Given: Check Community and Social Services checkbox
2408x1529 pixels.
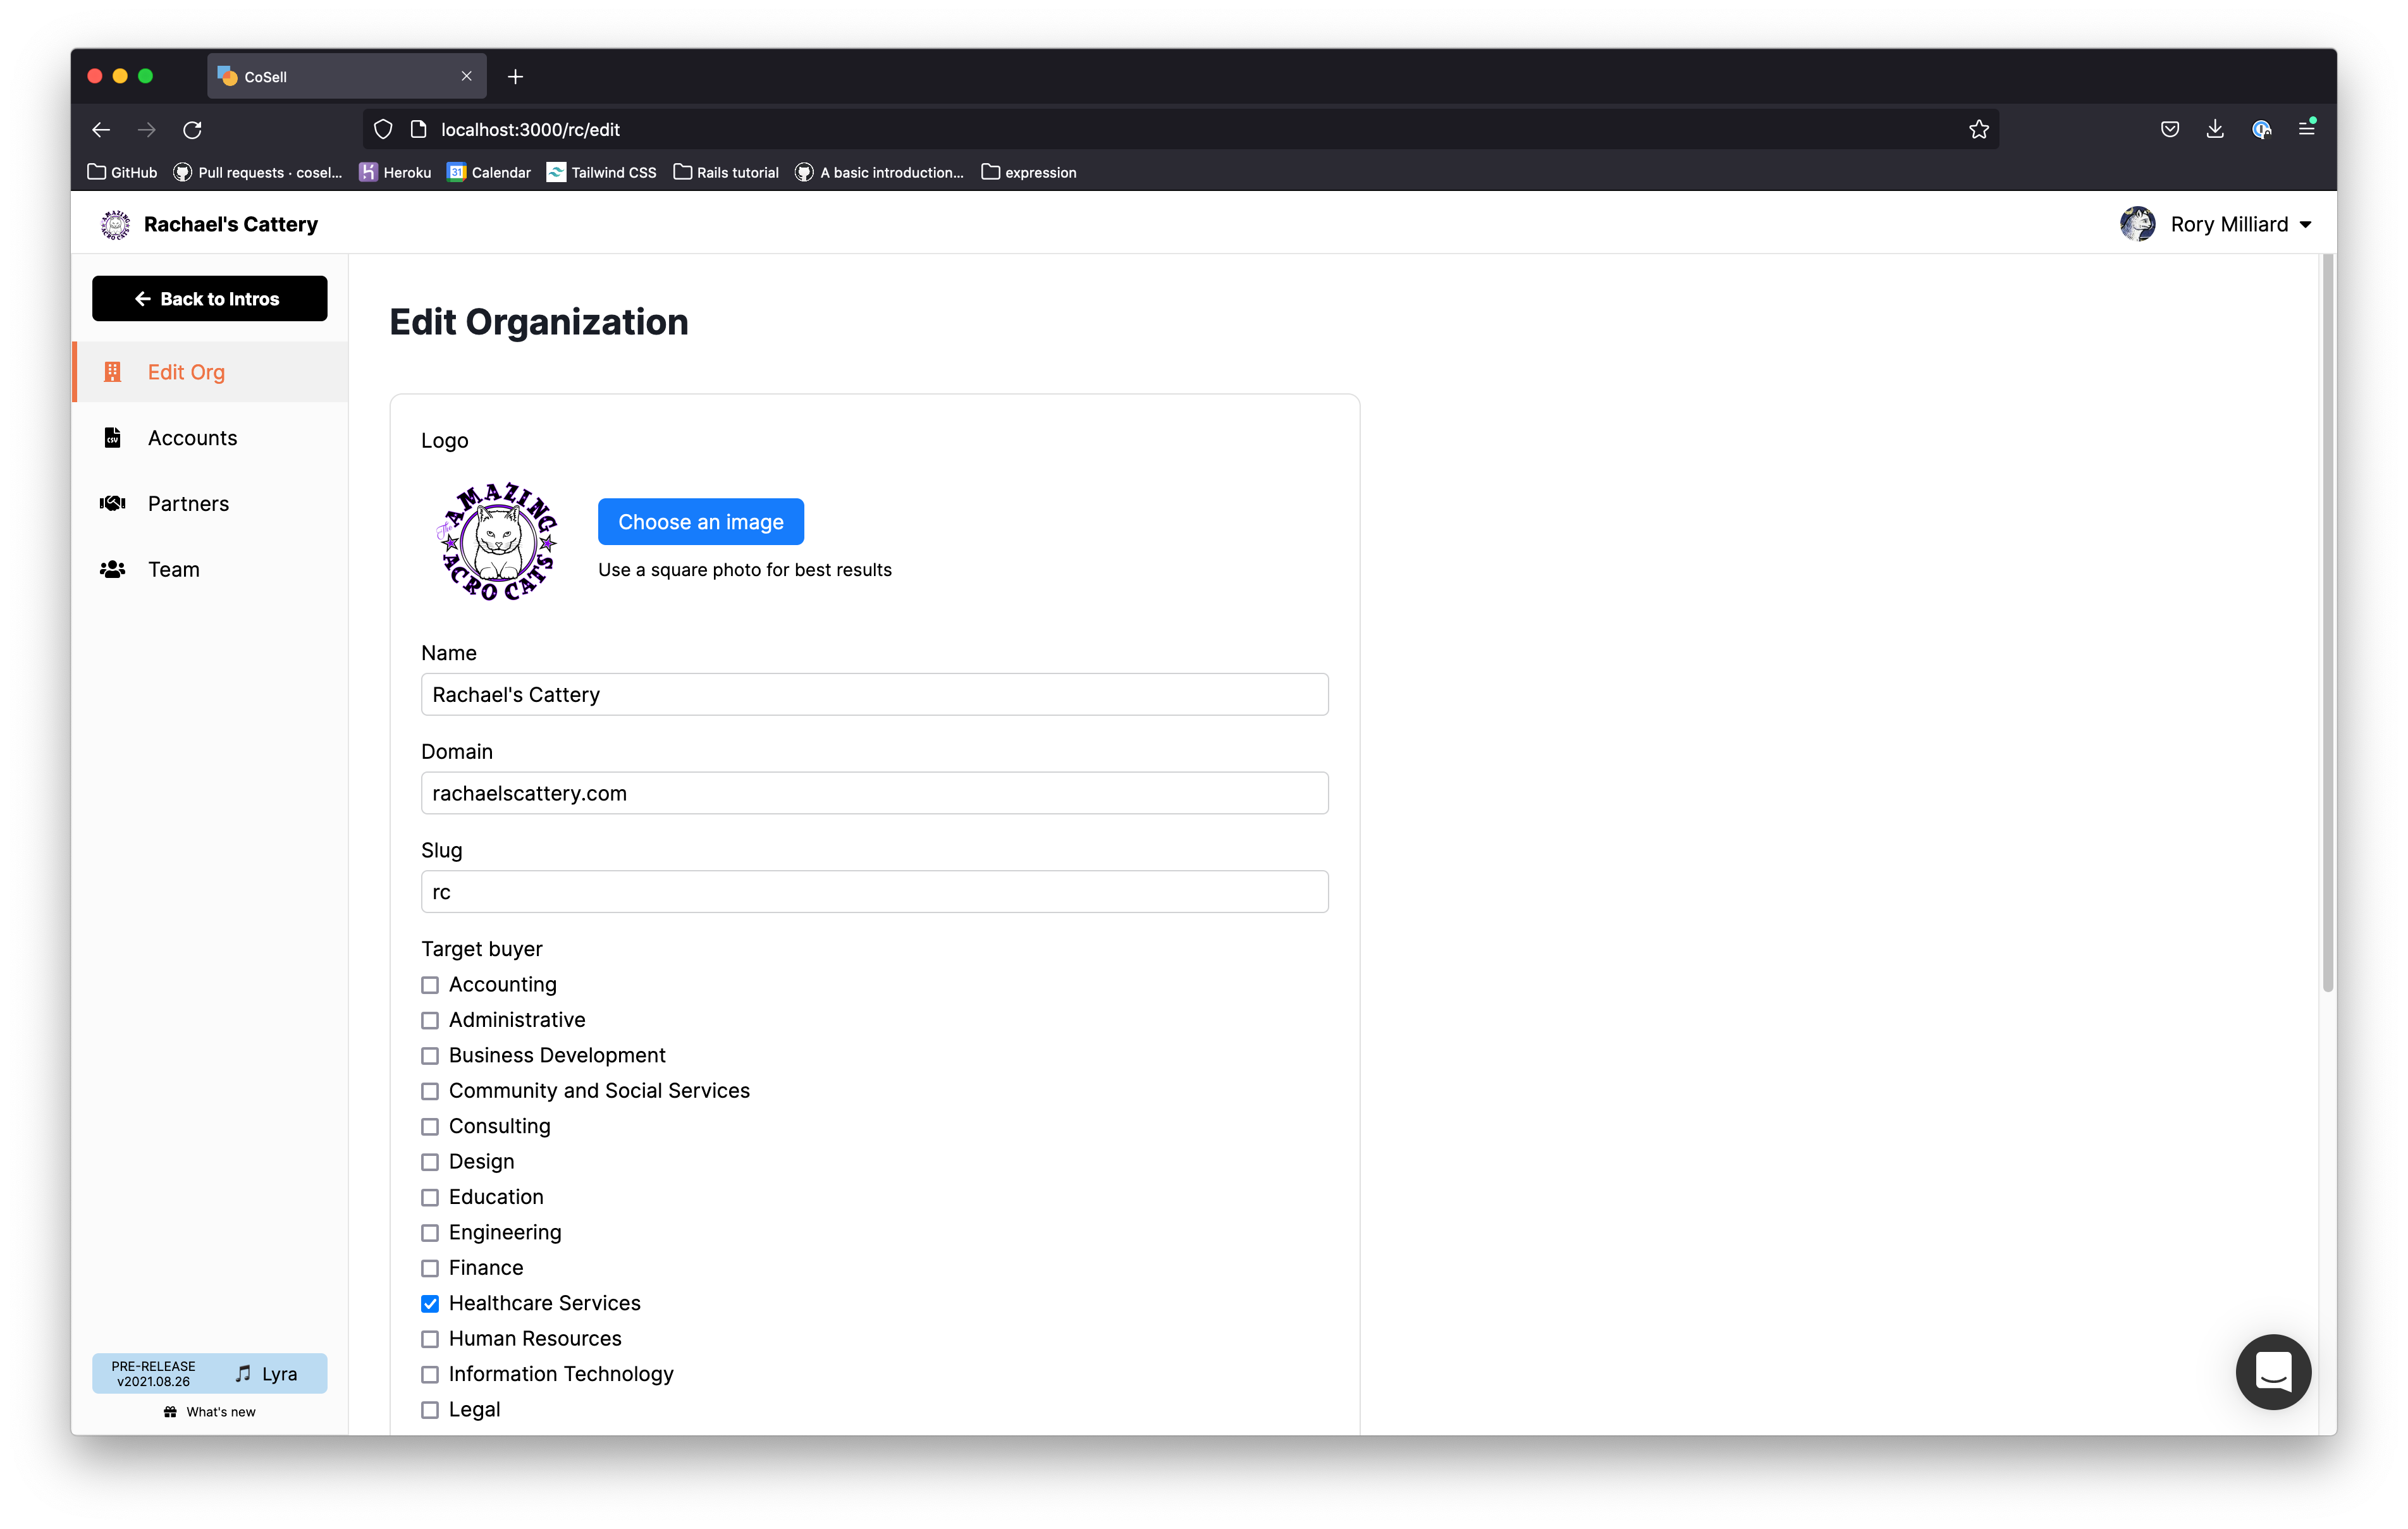Looking at the screenshot, I should click(x=430, y=1092).
